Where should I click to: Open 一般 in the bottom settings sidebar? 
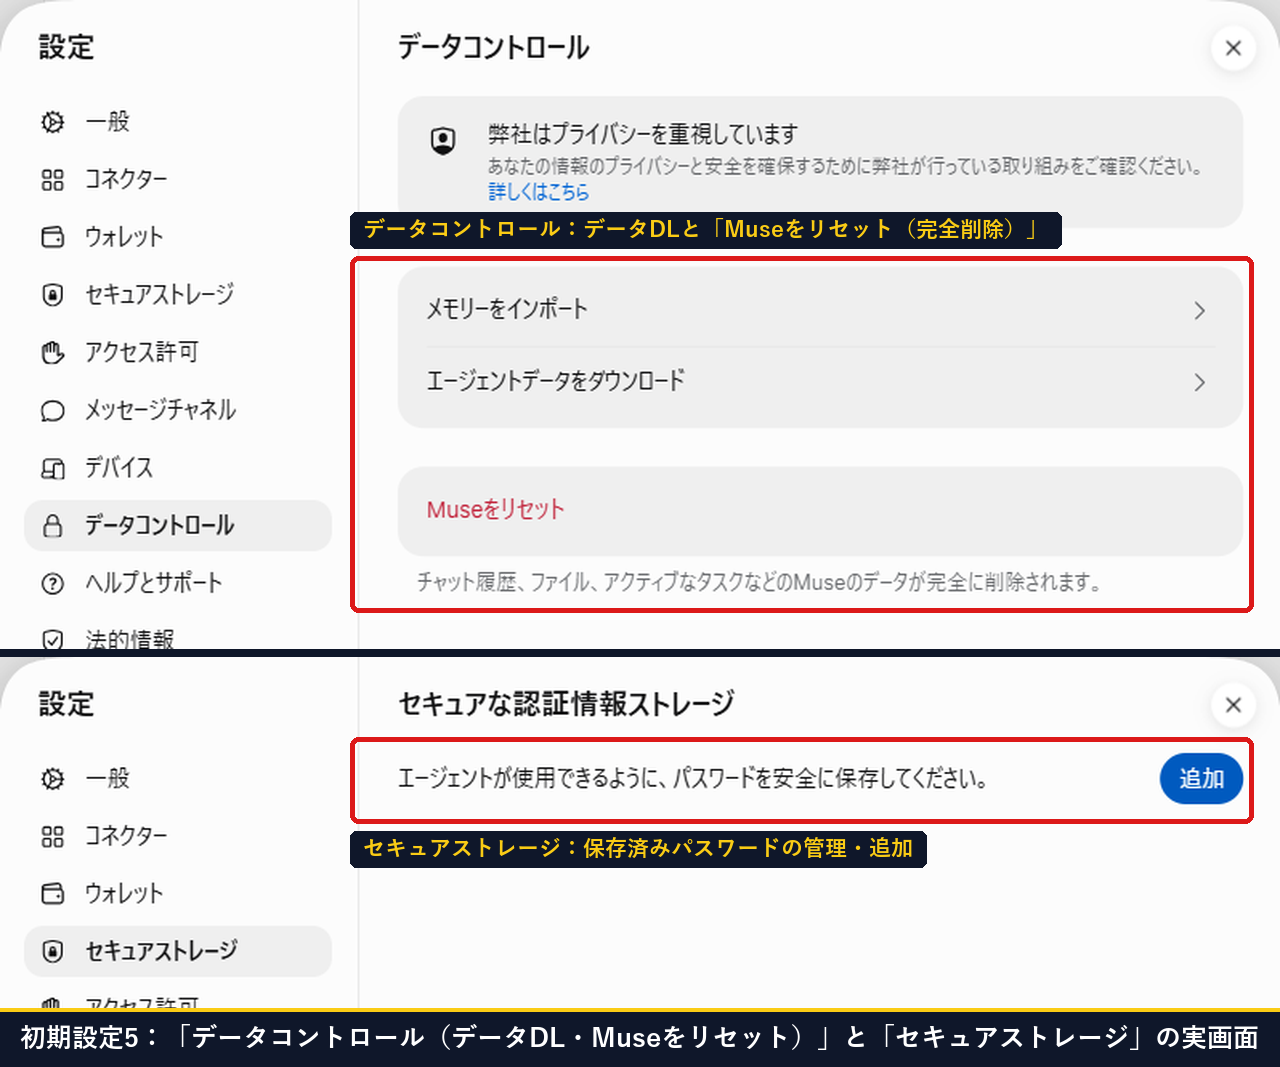[x=178, y=779]
